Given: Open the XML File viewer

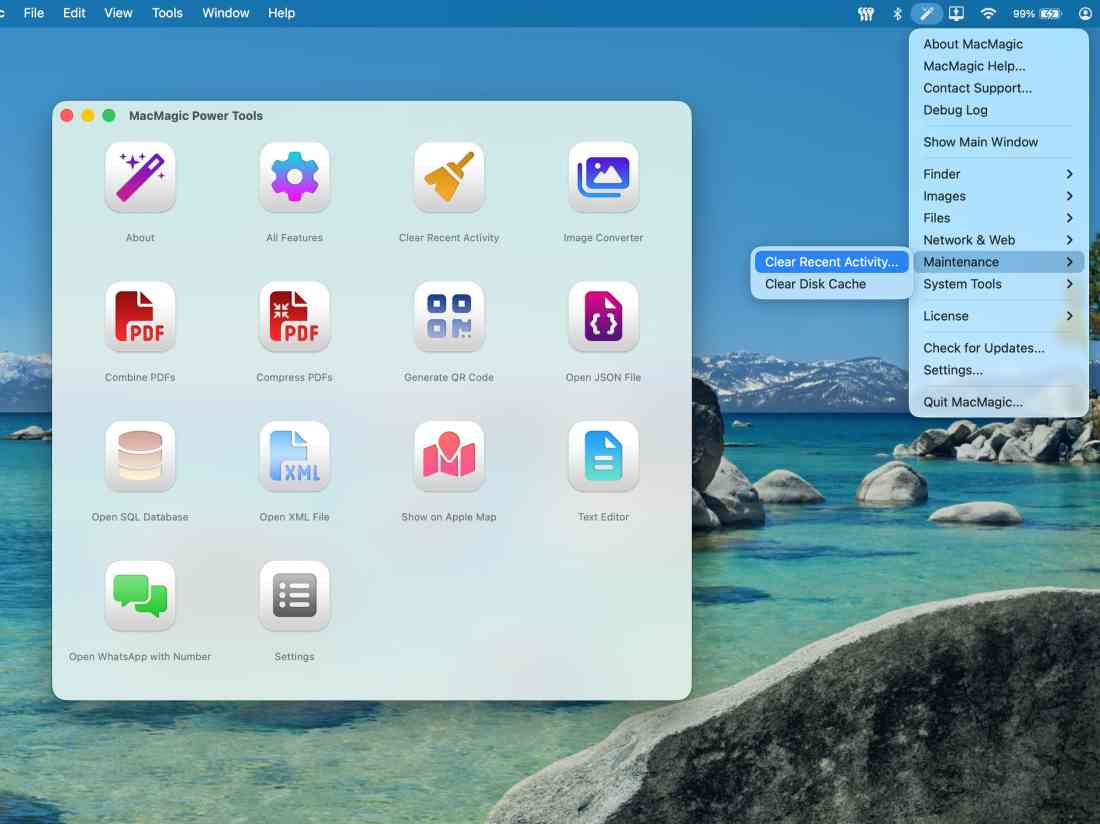Looking at the screenshot, I should coord(294,456).
